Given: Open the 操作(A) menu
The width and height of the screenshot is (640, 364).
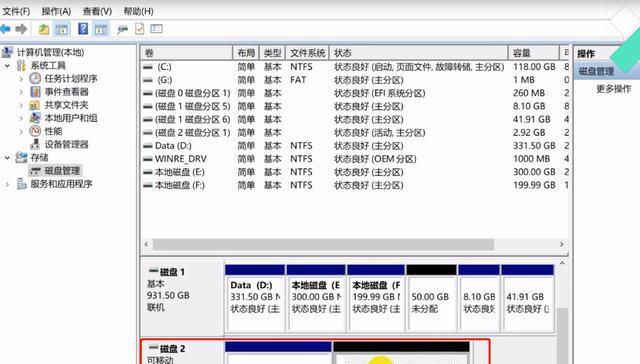Looking at the screenshot, I should 56,11.
